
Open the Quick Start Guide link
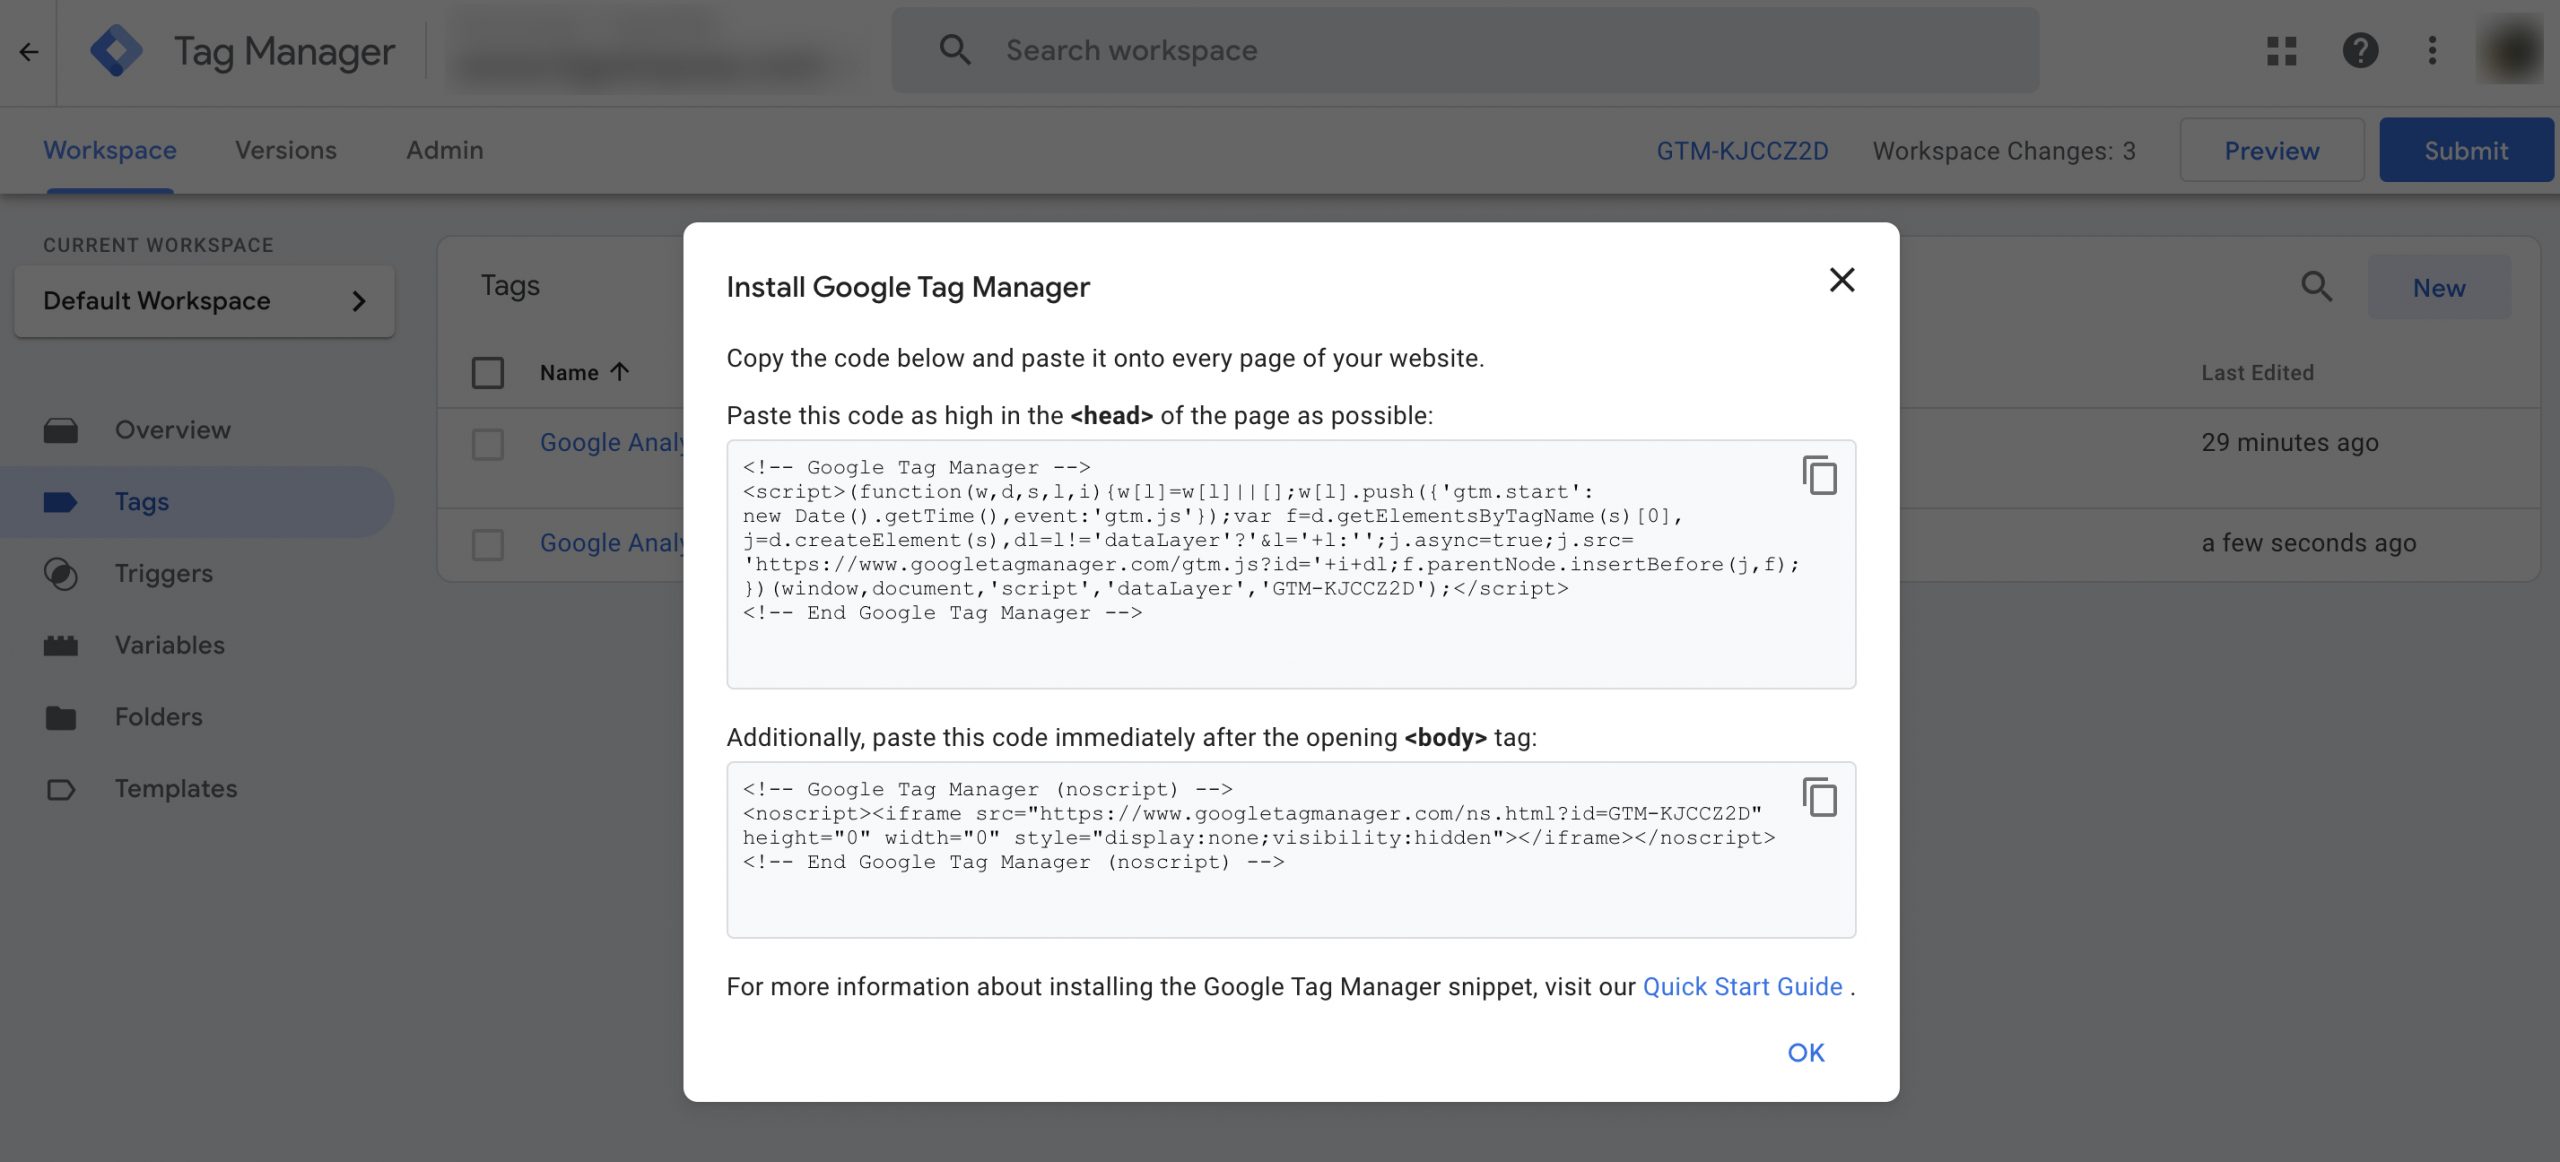point(1742,987)
